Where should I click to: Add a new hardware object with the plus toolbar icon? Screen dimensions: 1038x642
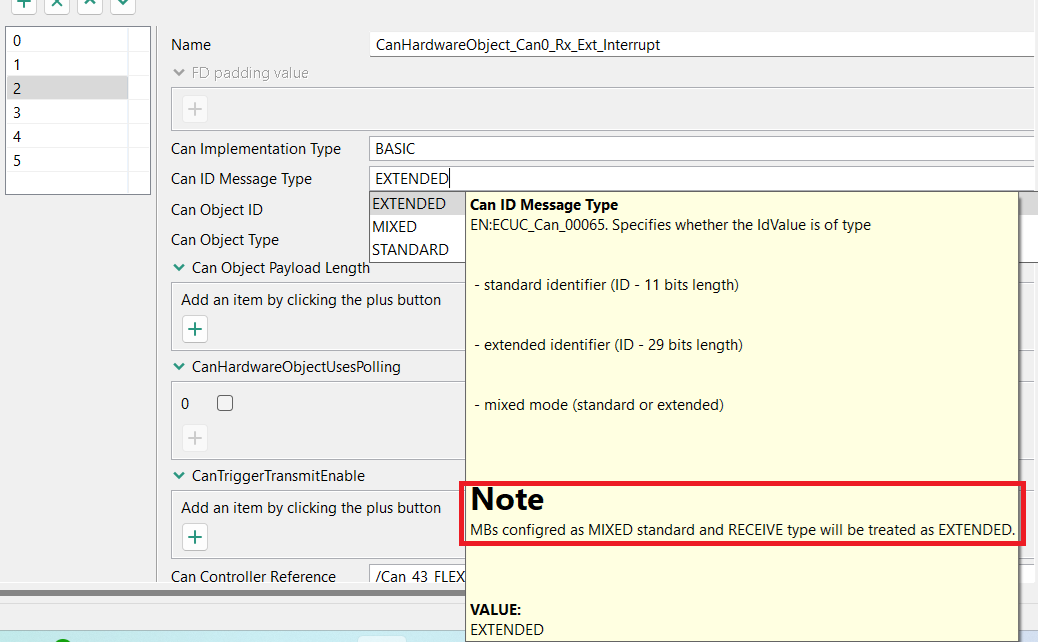22,5
